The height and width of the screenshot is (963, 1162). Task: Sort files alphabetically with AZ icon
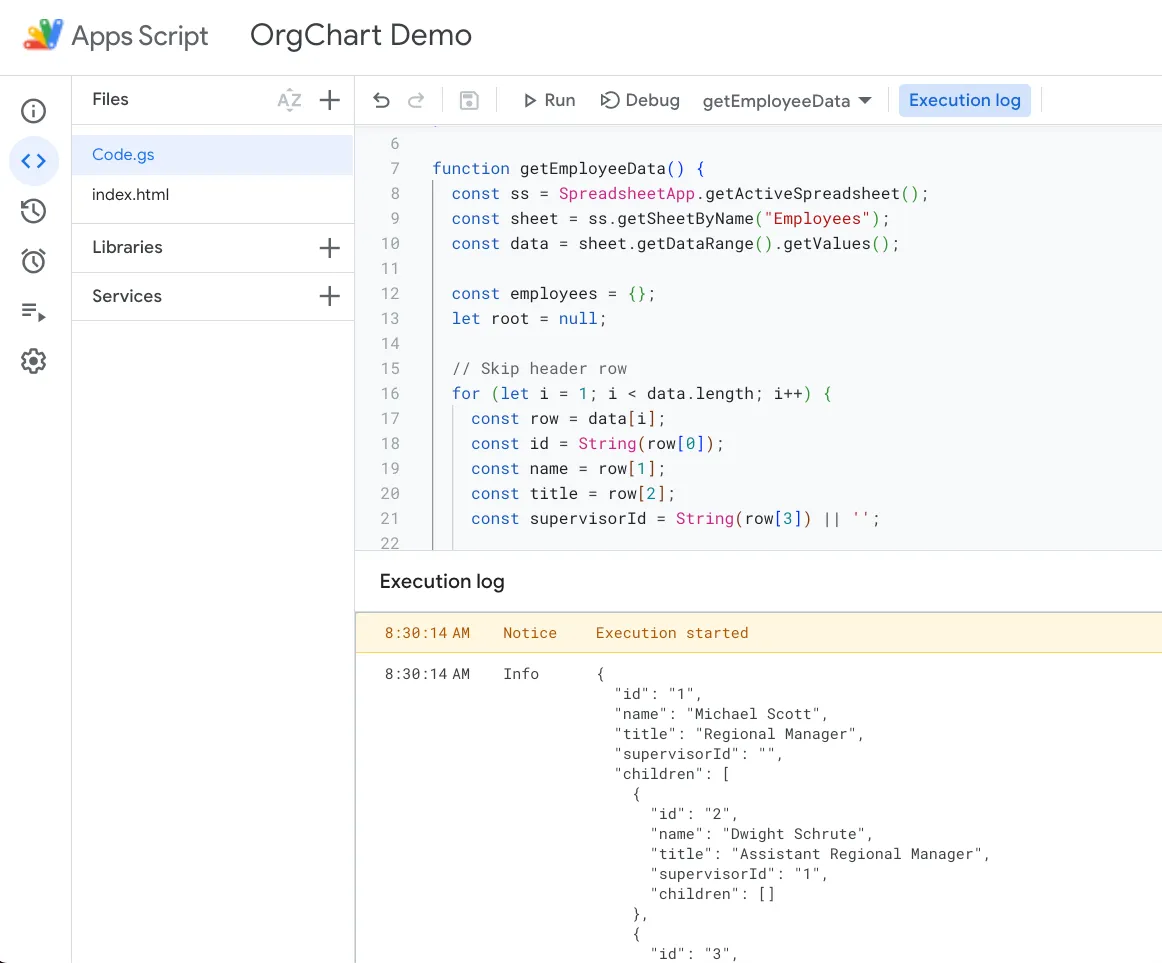(289, 100)
